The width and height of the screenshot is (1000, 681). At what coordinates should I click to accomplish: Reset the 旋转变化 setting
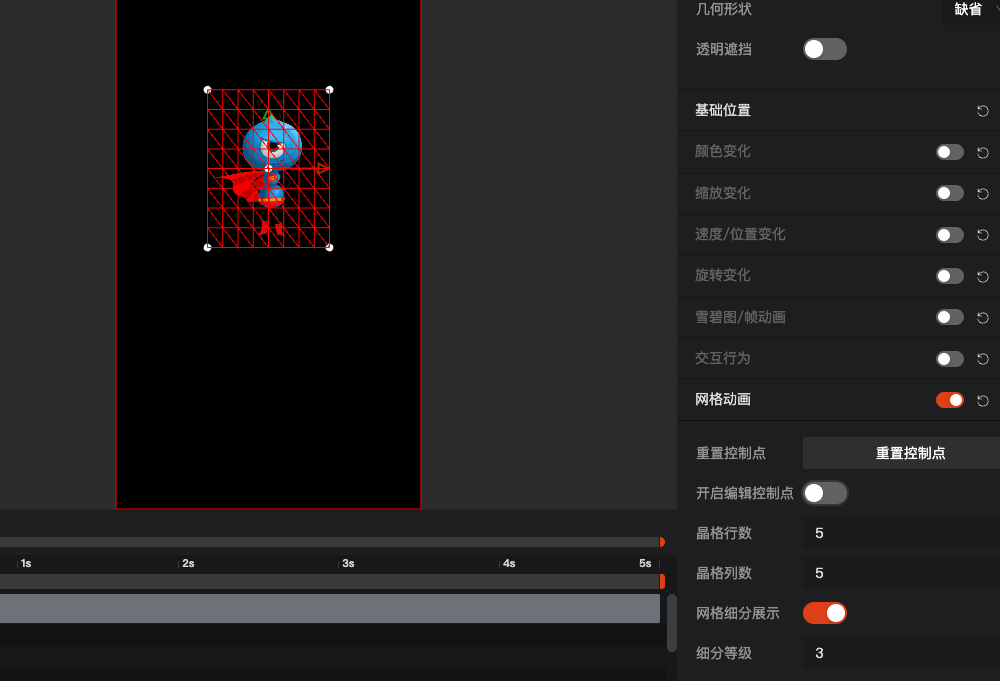pyautogui.click(x=983, y=276)
